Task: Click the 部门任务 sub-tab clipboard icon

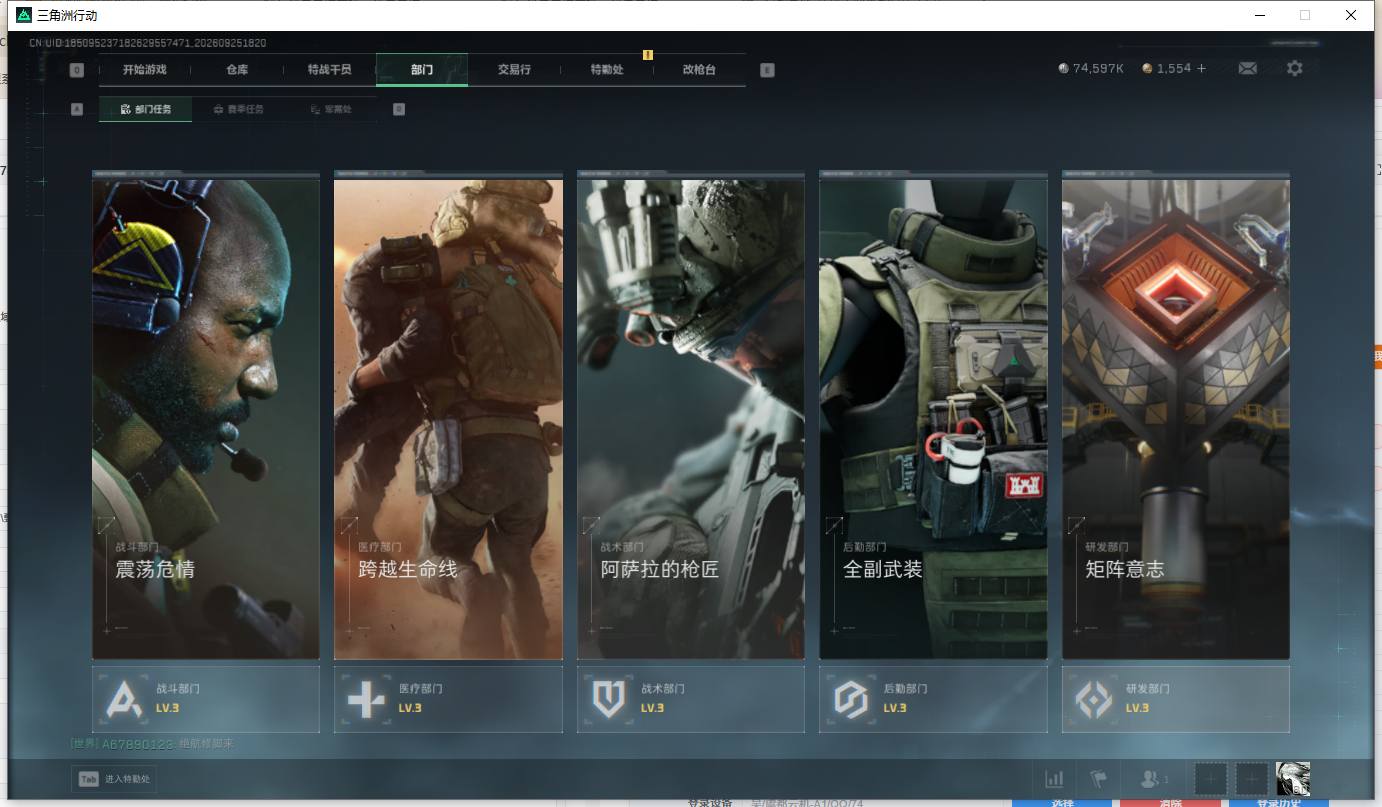Action: click(126, 109)
